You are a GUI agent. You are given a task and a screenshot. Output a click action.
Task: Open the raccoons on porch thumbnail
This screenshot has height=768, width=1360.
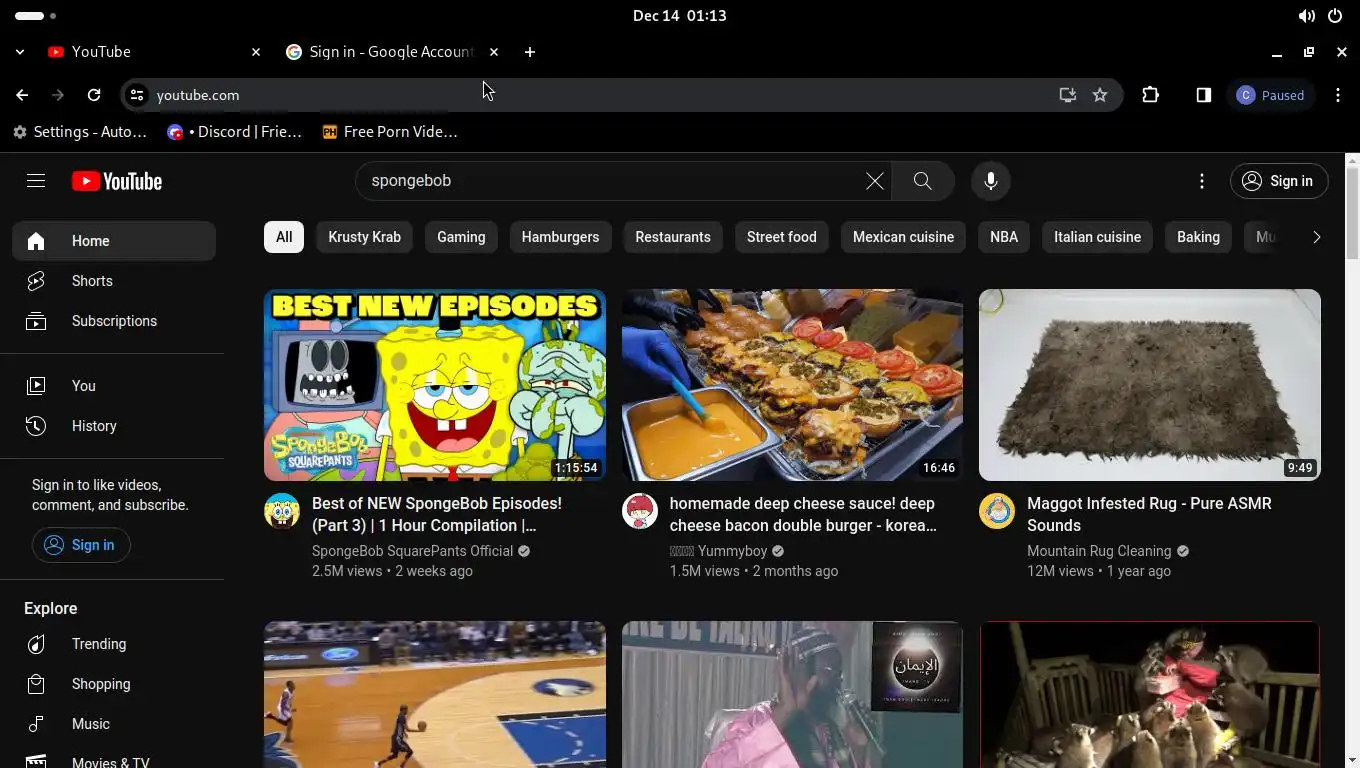(1150, 695)
